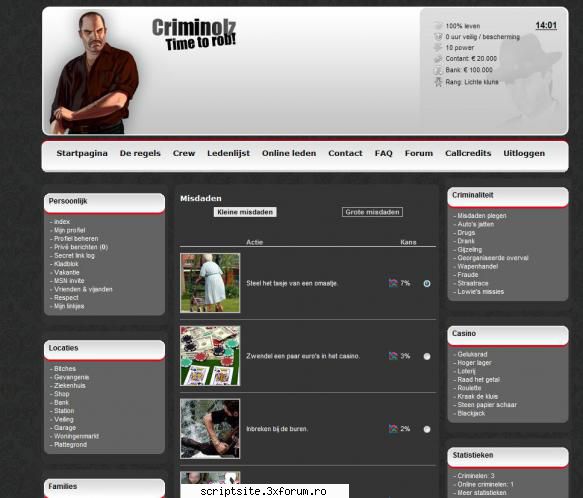Open Ledenlijst in the navigation bar
Image resolution: width=583 pixels, height=498 pixels.
pyautogui.click(x=228, y=153)
